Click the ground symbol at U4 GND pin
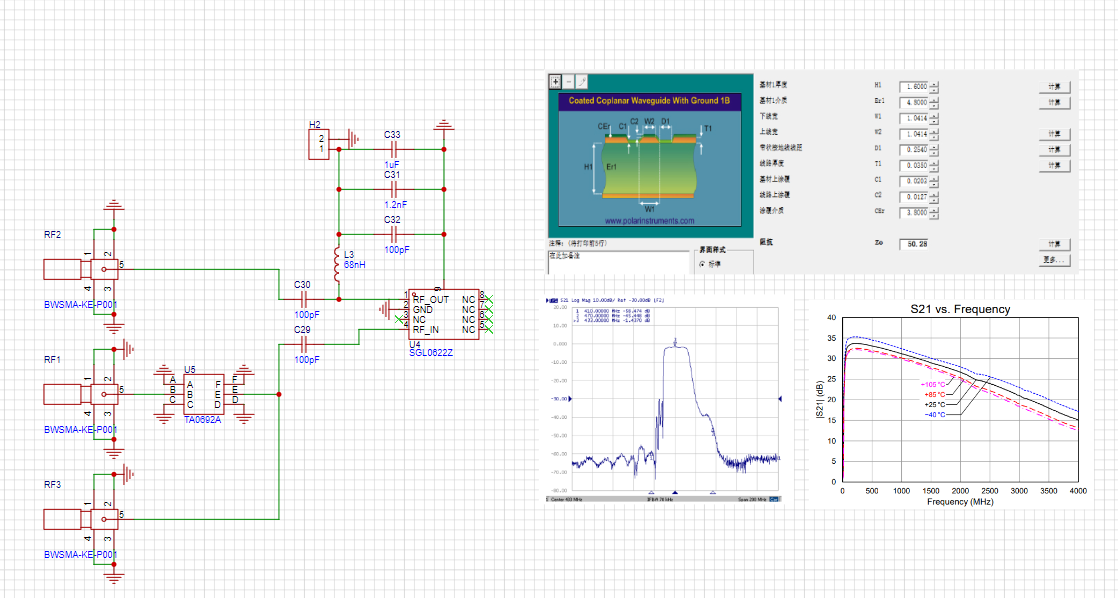 tap(384, 310)
